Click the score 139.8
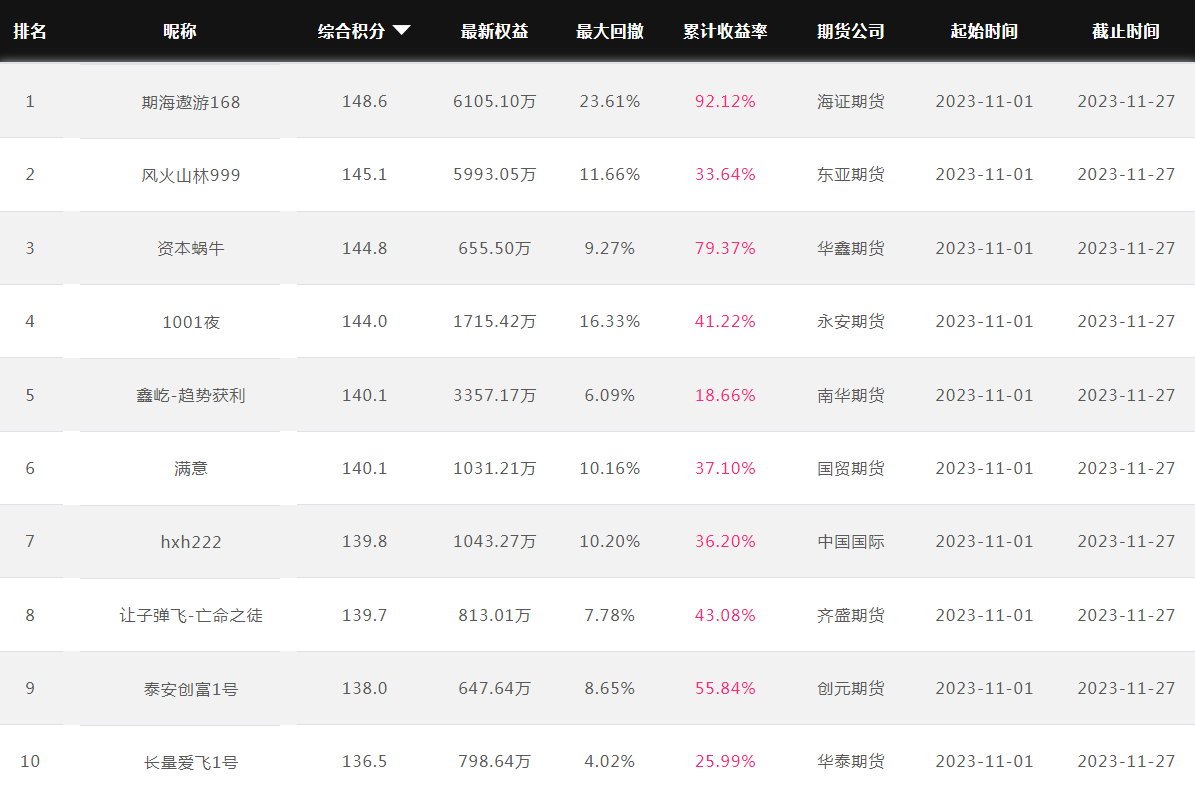This screenshot has width=1195, height=793. pos(364,542)
